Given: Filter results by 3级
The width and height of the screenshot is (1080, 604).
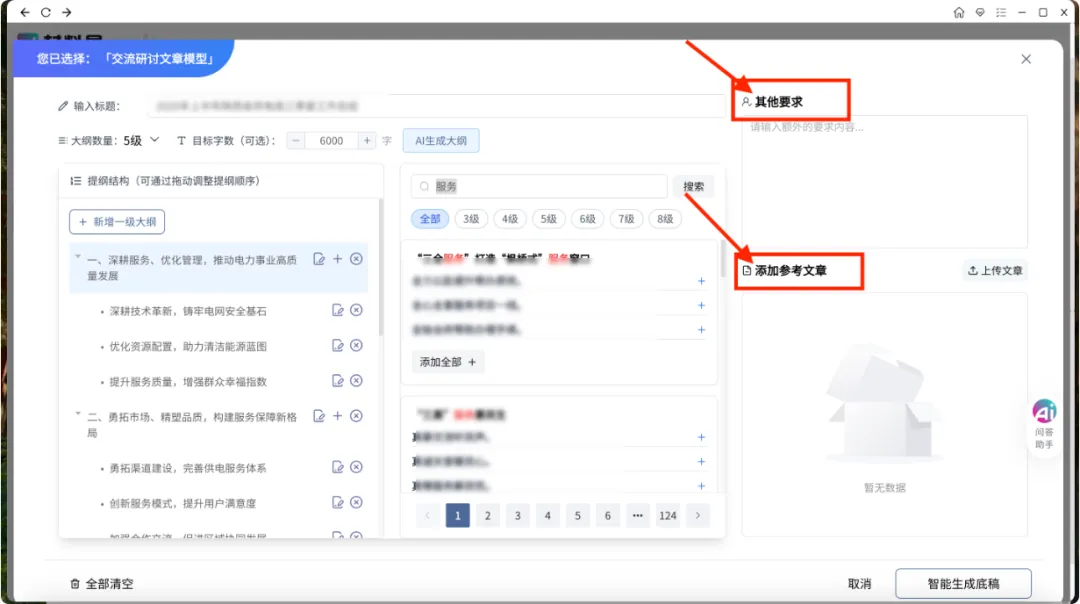Looking at the screenshot, I should [x=471, y=219].
